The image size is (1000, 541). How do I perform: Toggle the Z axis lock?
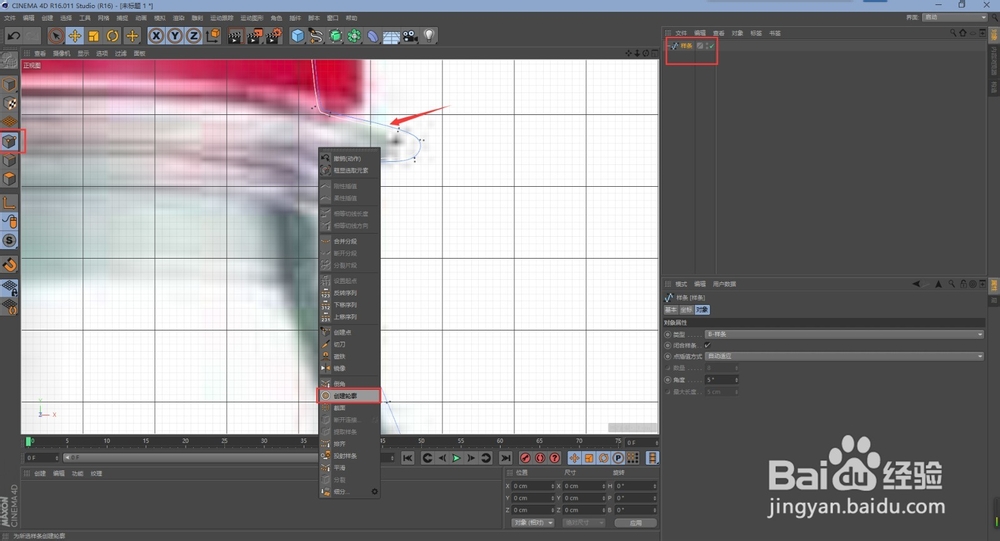tap(193, 36)
